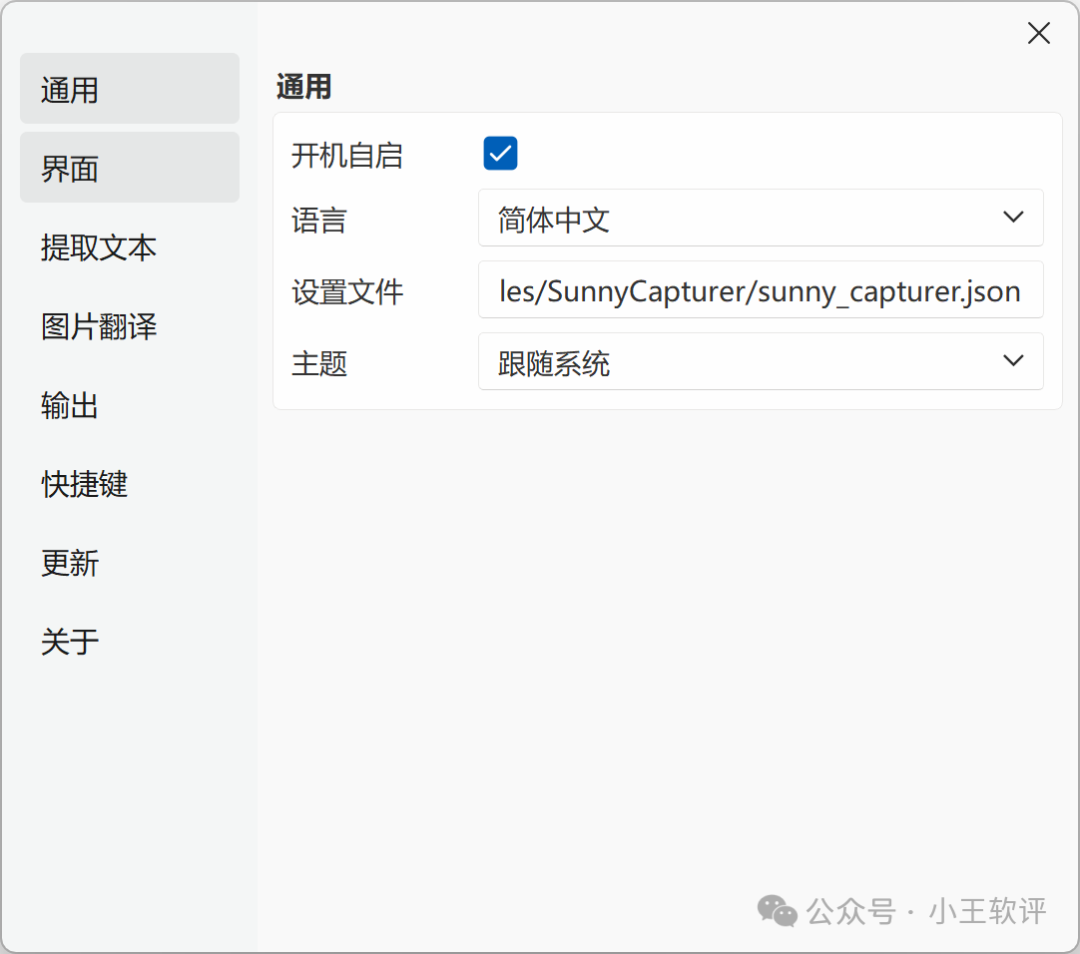Viewport: 1080px width, 954px height.
Task: Open the 语言 dropdown
Action: [x=761, y=217]
